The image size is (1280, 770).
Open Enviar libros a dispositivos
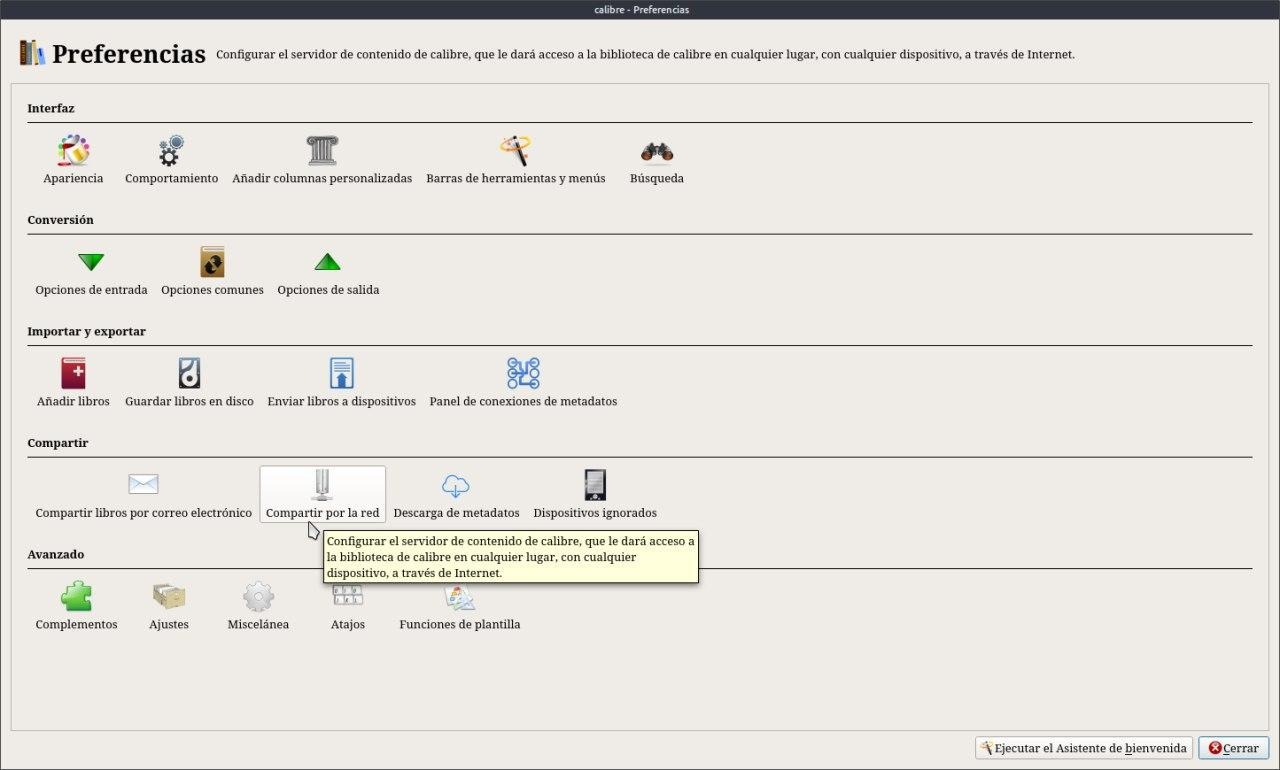(x=341, y=384)
